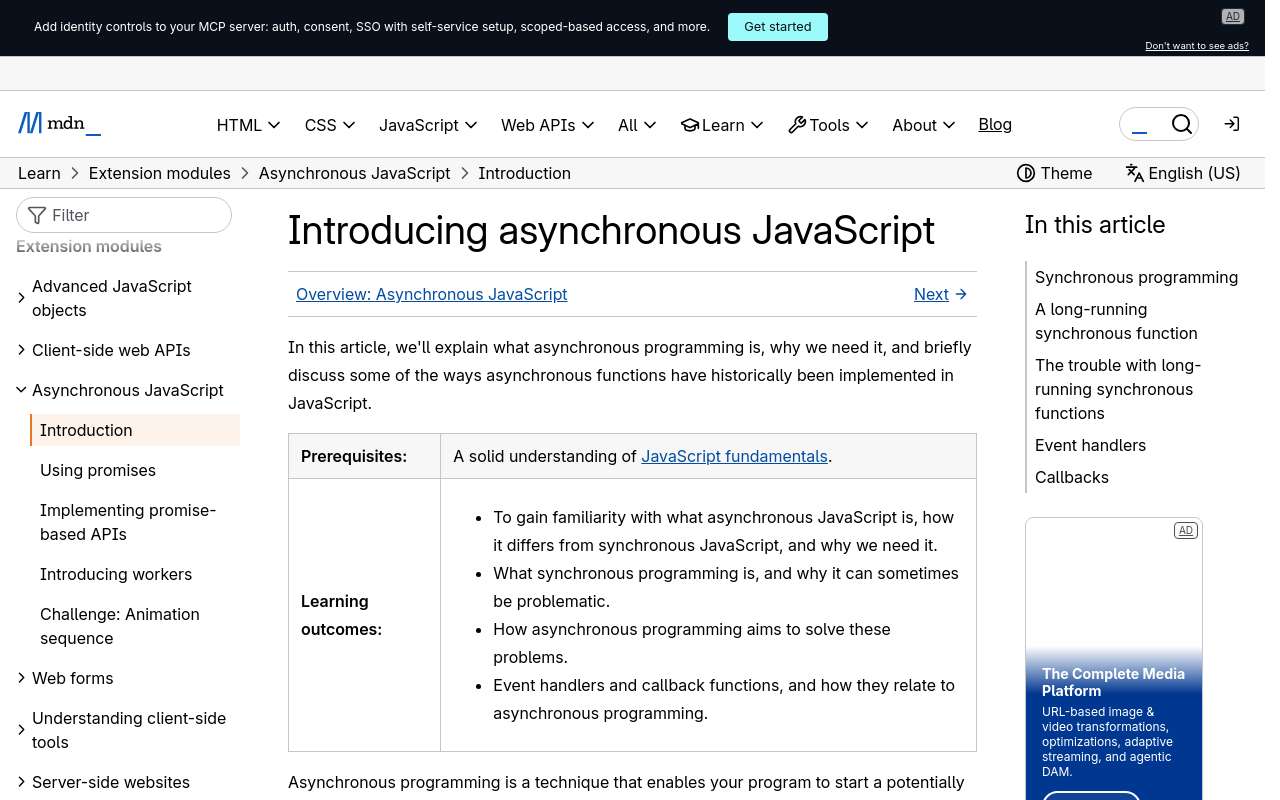Viewport: 1280px width, 800px height.
Task: Open the Overview: Asynchronous JavaScript link
Action: click(x=432, y=294)
